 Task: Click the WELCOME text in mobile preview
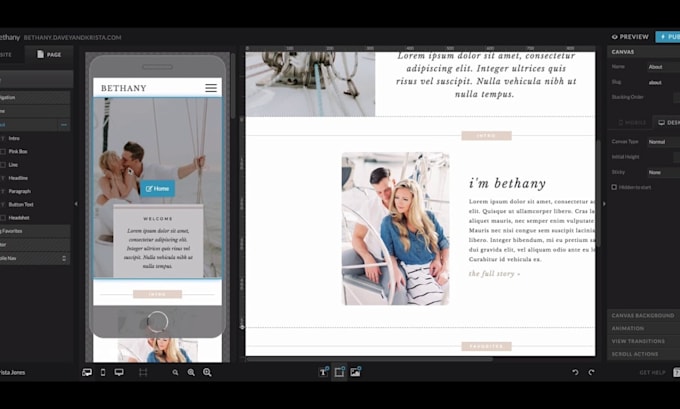pyautogui.click(x=158, y=219)
